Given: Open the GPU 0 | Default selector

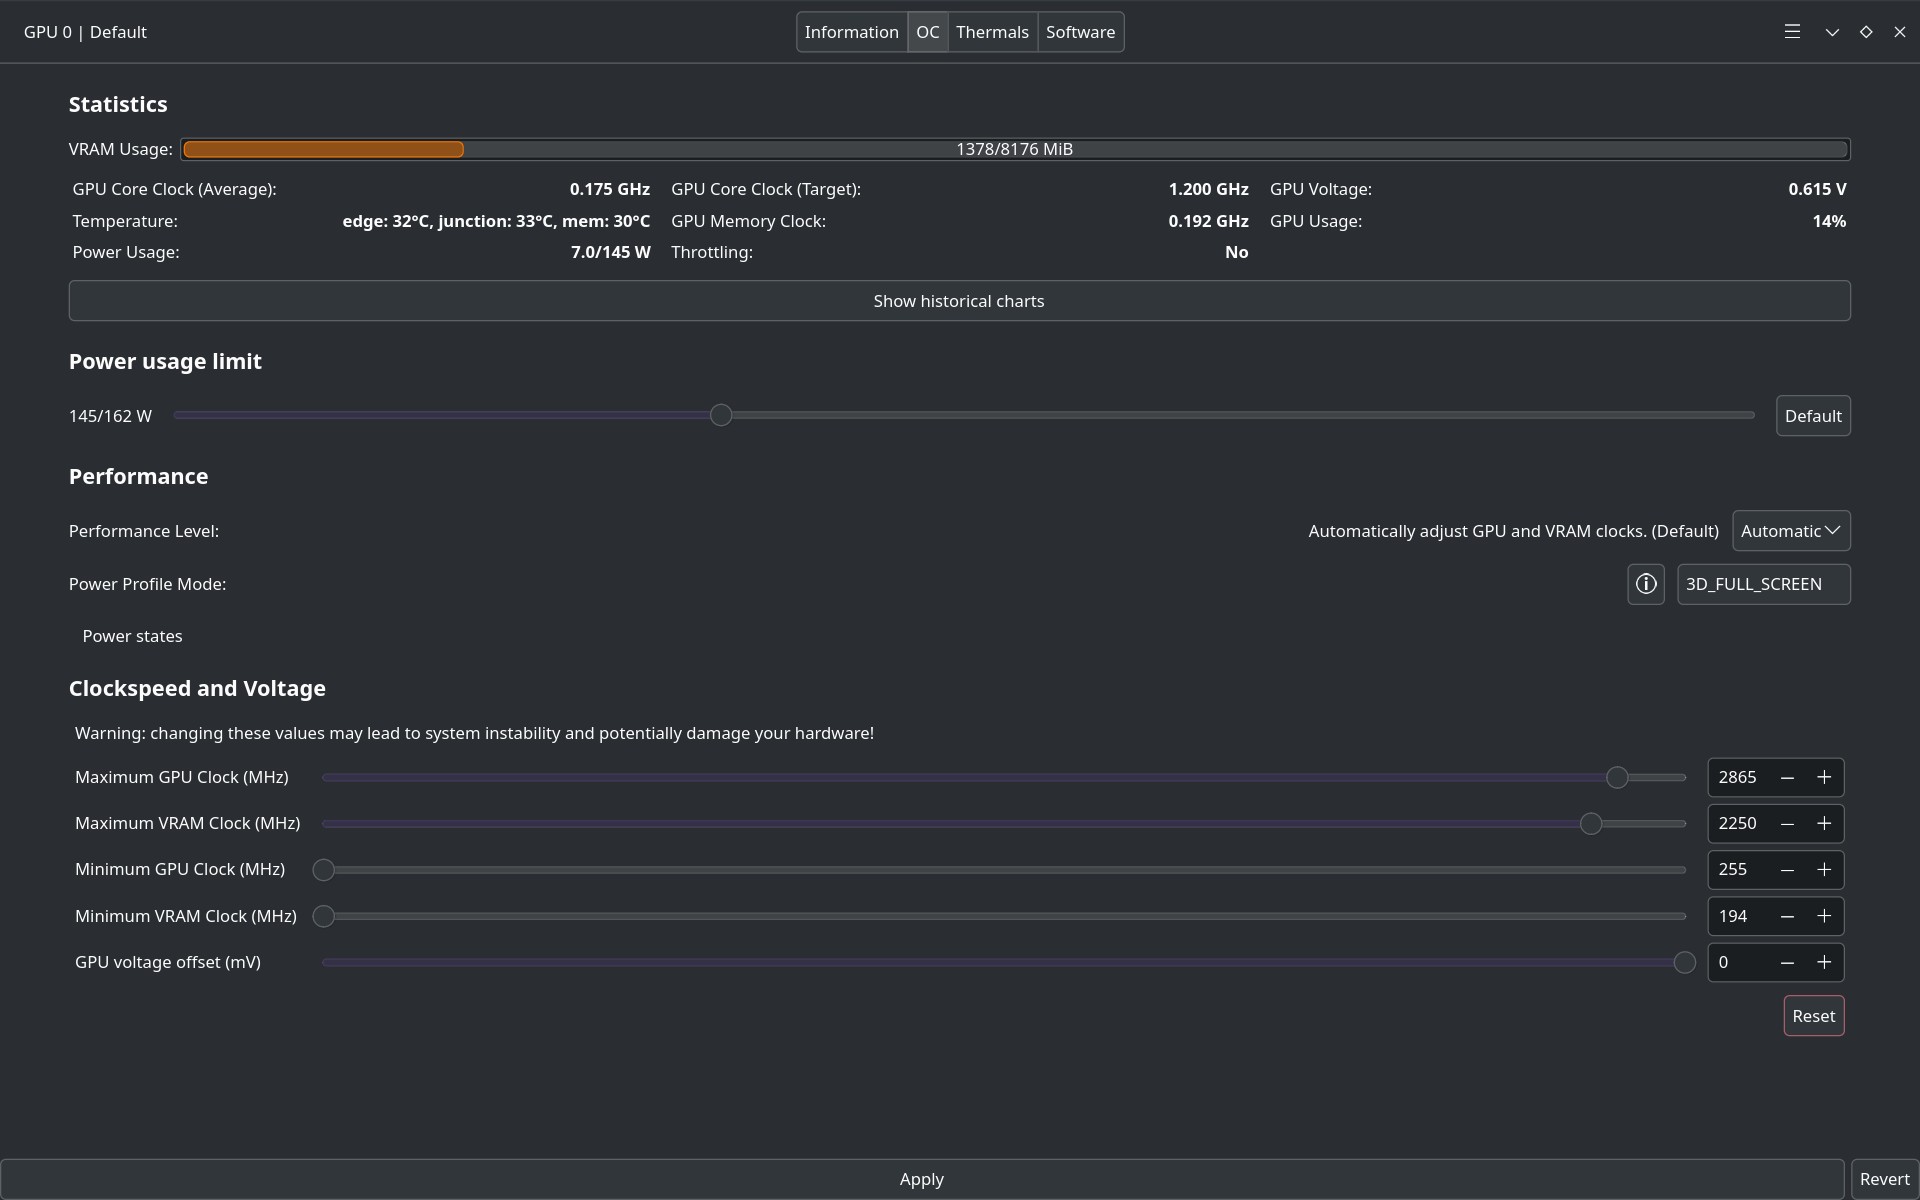Looking at the screenshot, I should point(85,32).
